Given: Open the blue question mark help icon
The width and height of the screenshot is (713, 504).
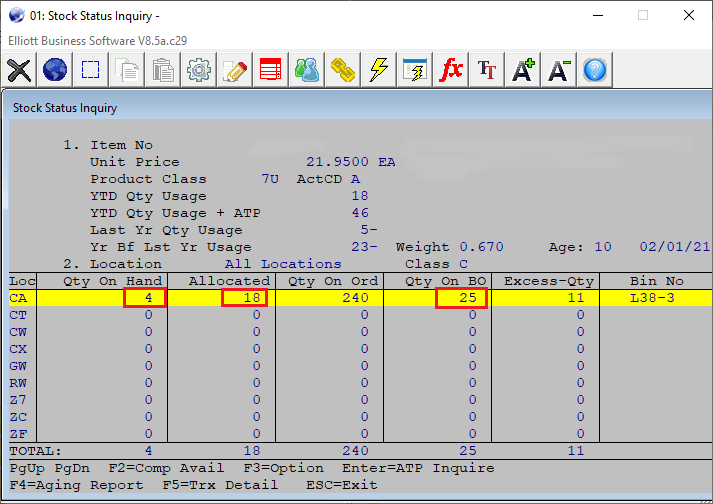Looking at the screenshot, I should [595, 70].
